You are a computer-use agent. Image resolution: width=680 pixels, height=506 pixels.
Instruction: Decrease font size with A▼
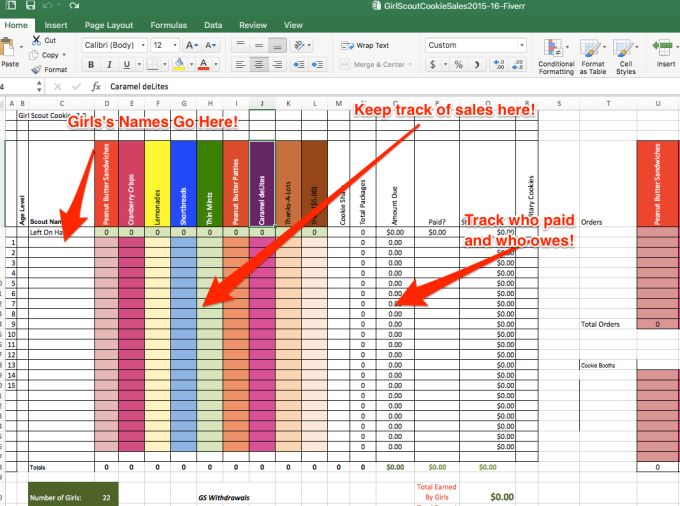point(210,45)
